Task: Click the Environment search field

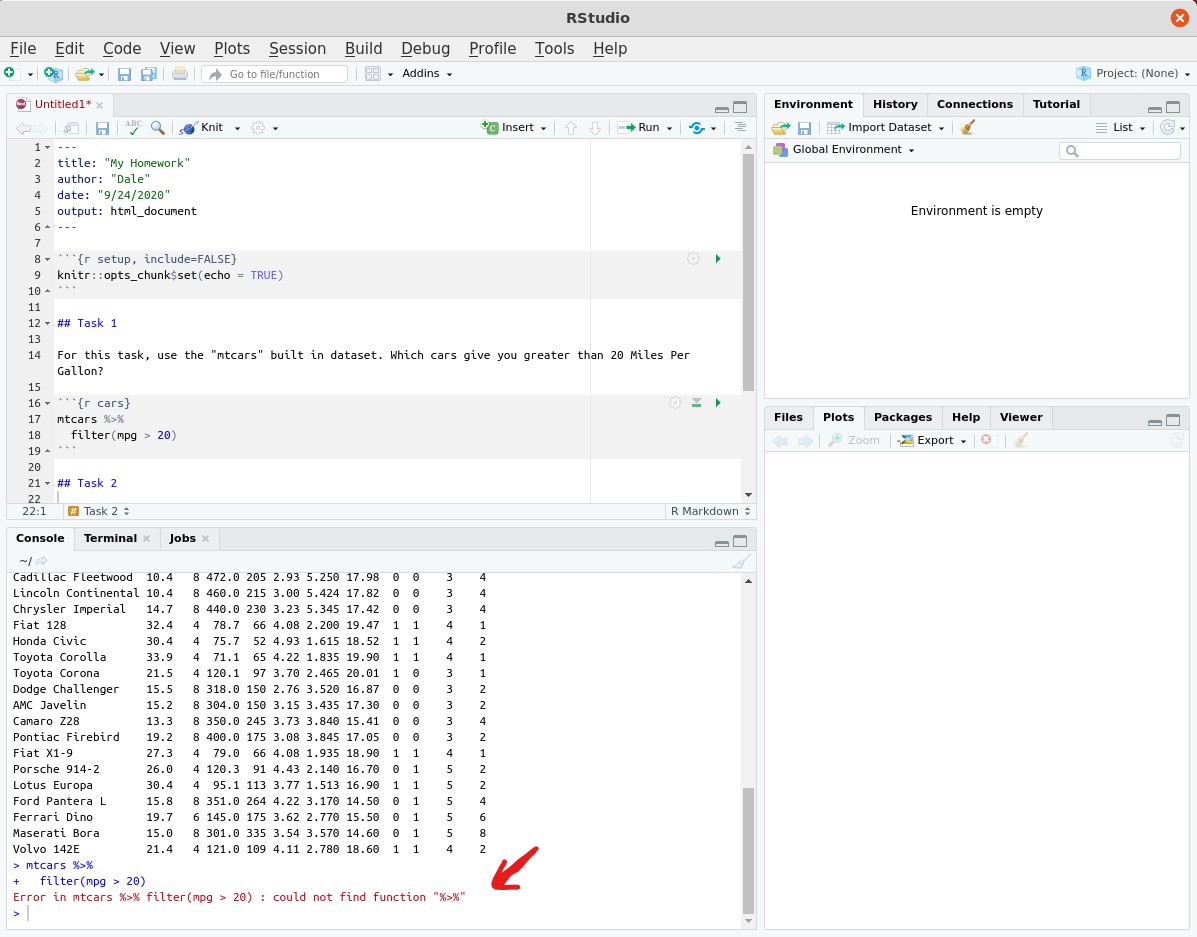Action: (1120, 150)
